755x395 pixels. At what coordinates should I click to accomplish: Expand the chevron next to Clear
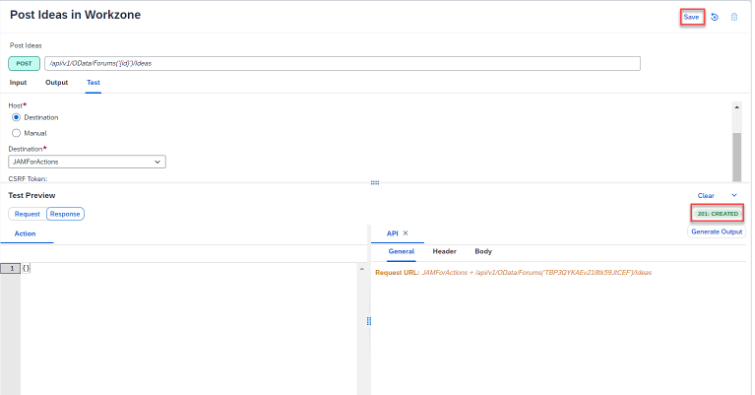734,195
